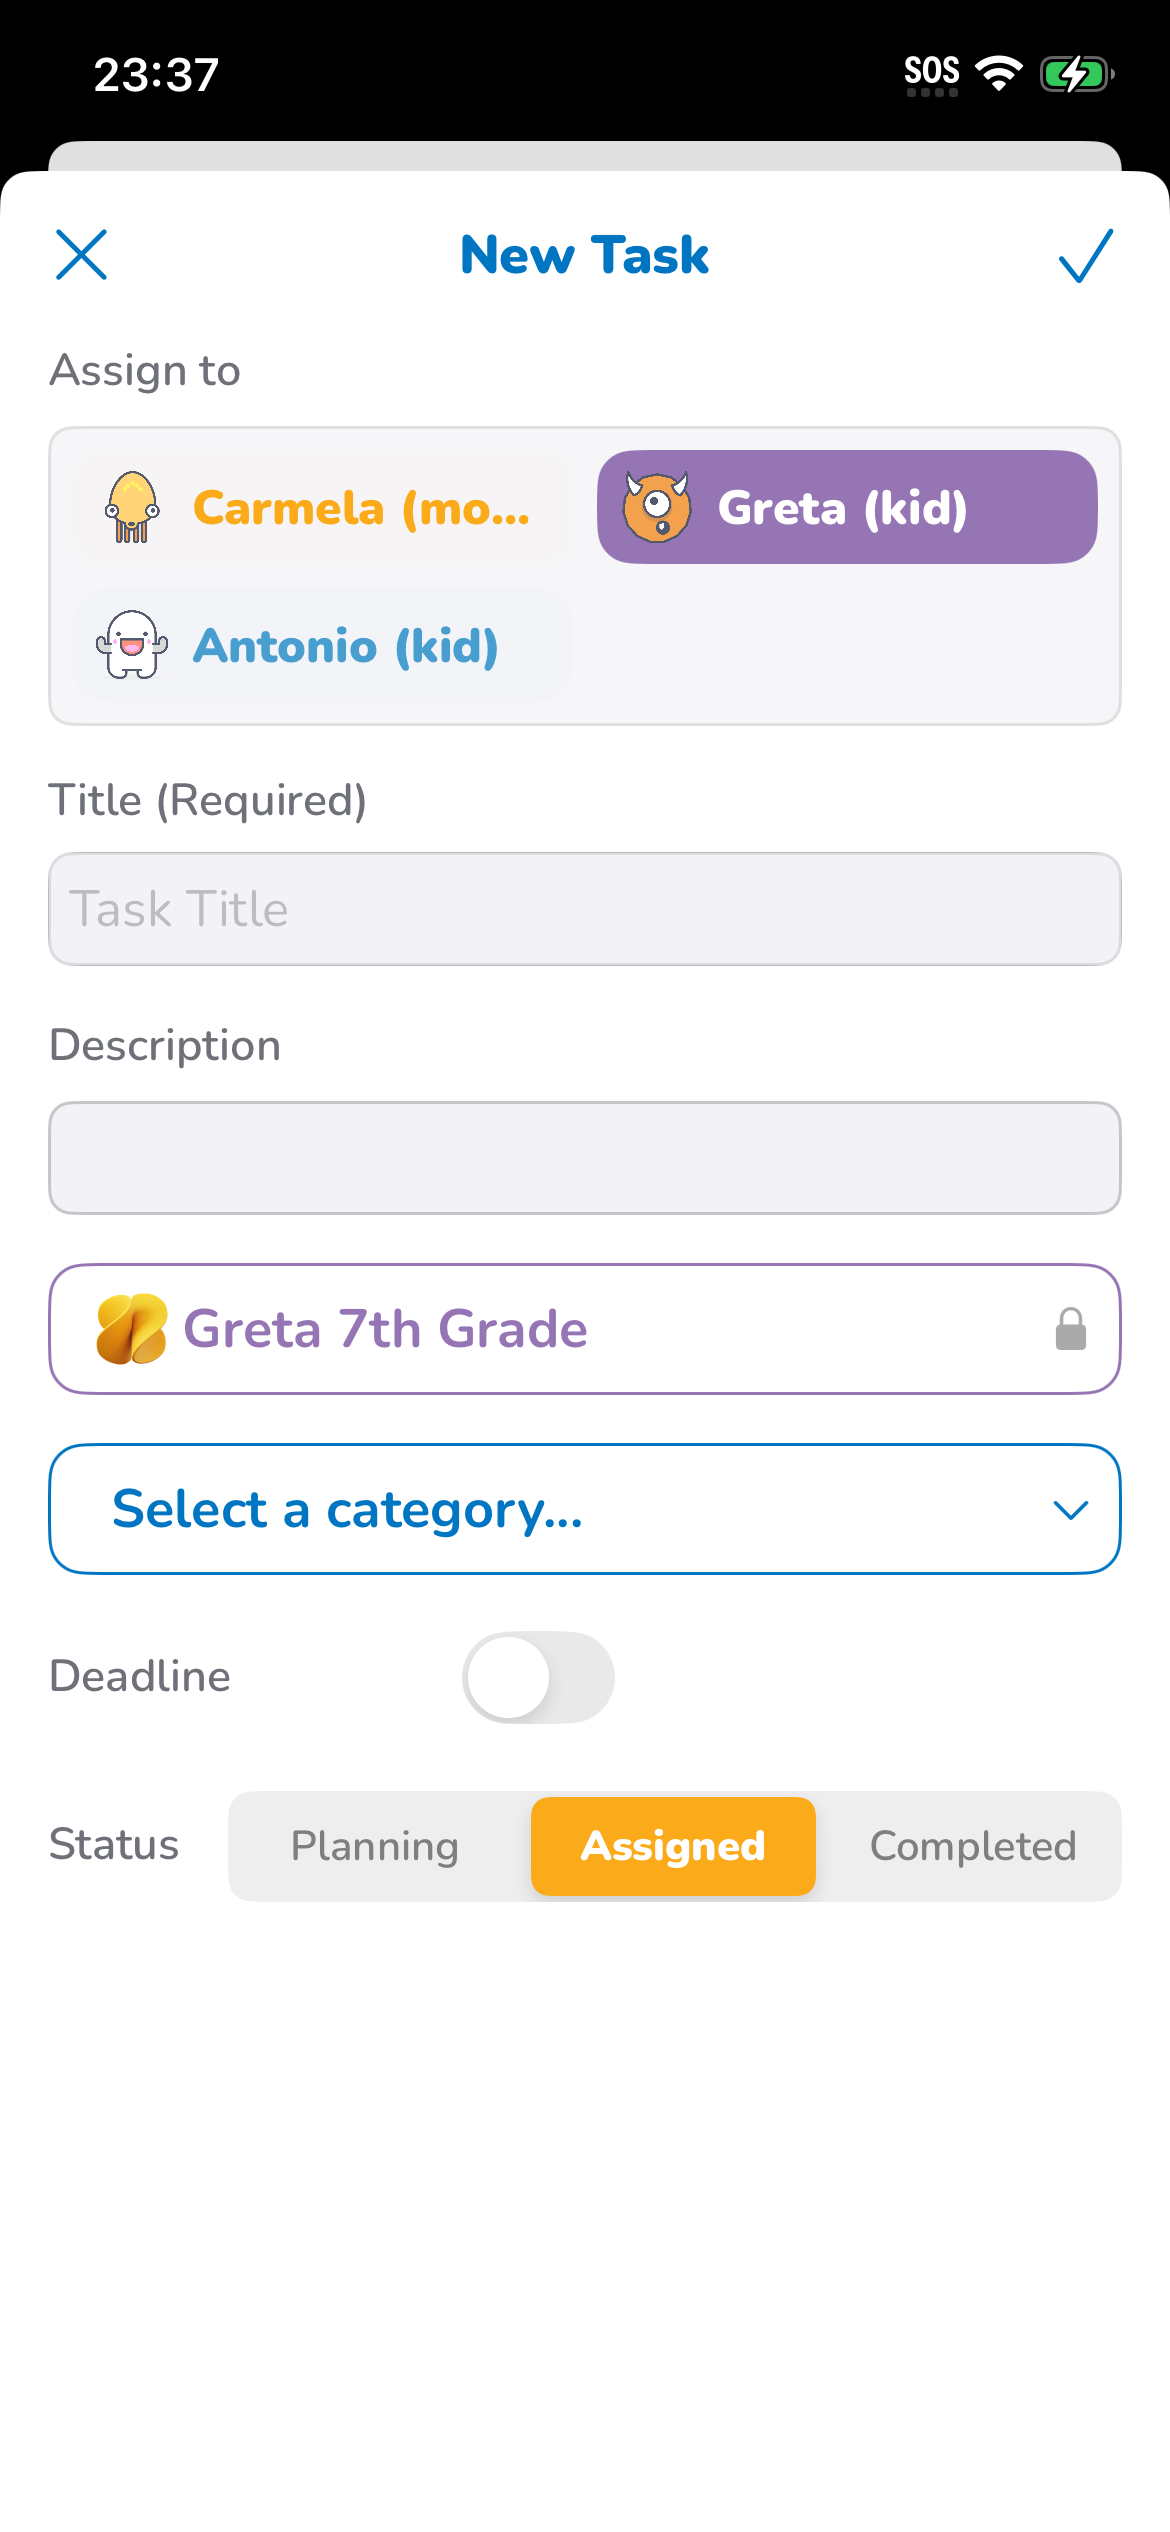The width and height of the screenshot is (1170, 2532).
Task: Open the Greta 7th Grade selector
Action: pyautogui.click(x=584, y=1329)
